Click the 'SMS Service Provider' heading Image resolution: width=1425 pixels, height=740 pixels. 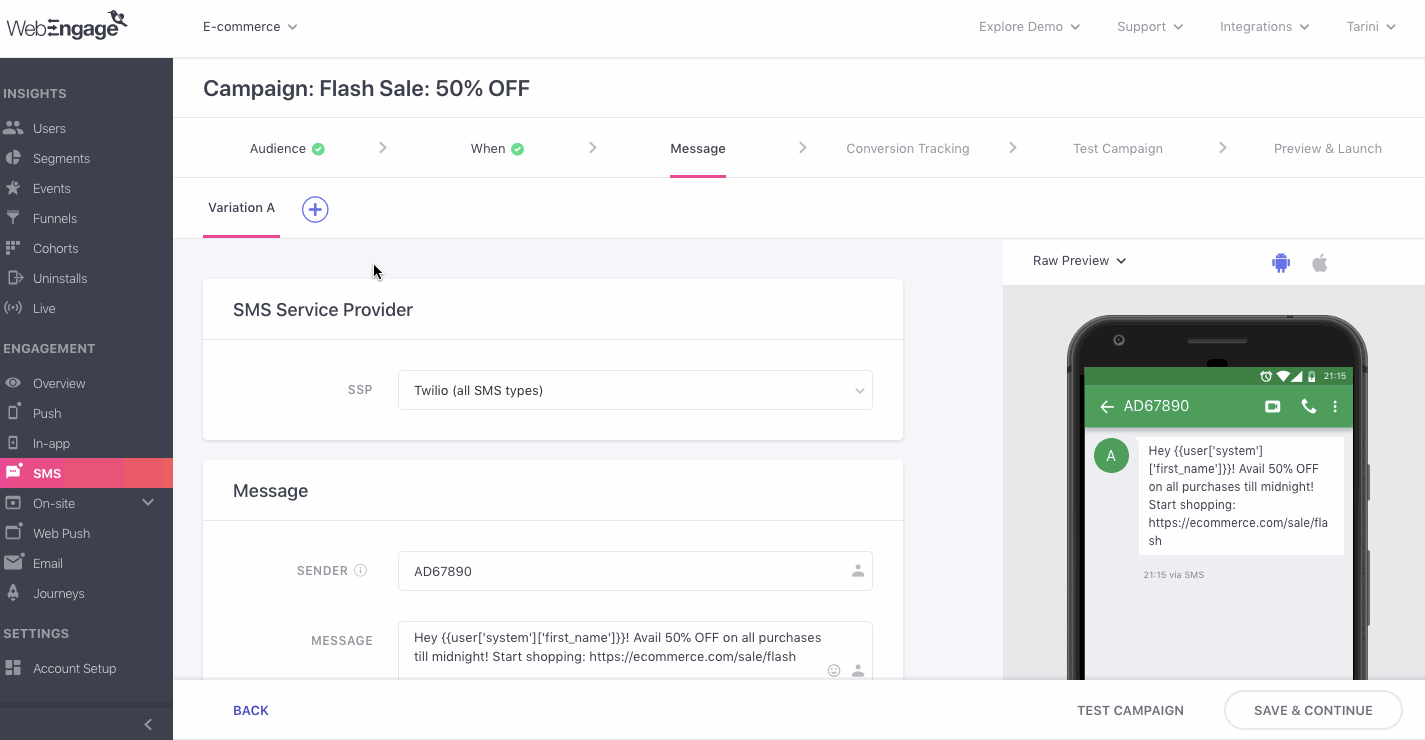tap(323, 310)
